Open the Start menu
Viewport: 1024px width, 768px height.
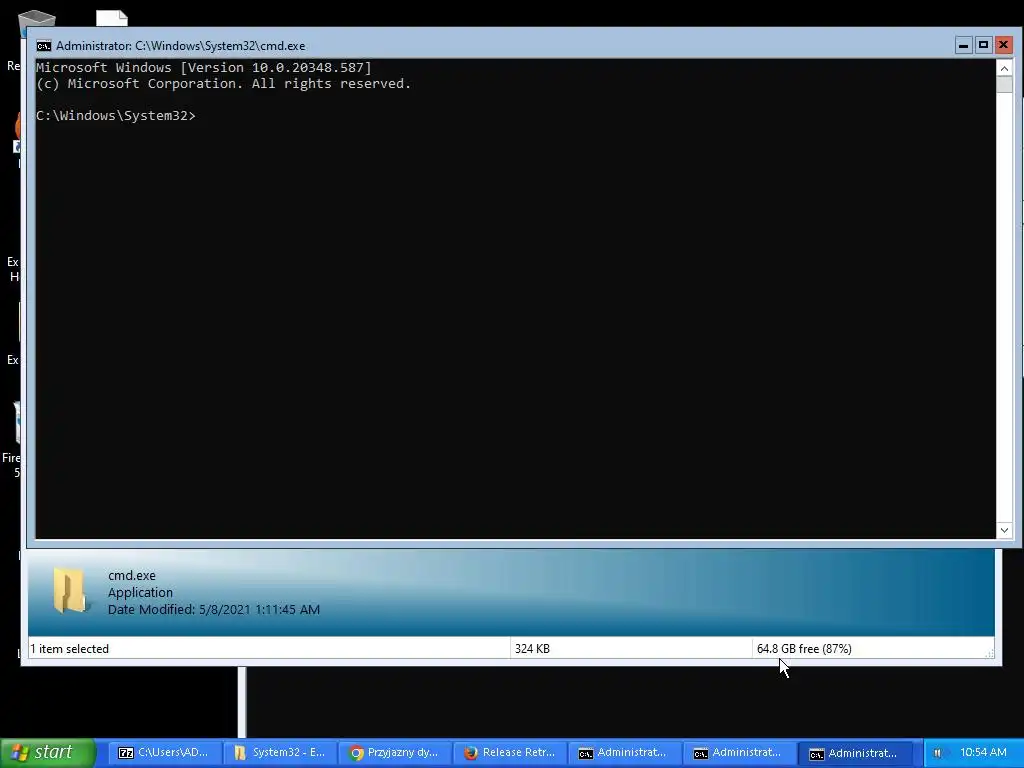pyautogui.click(x=48, y=753)
